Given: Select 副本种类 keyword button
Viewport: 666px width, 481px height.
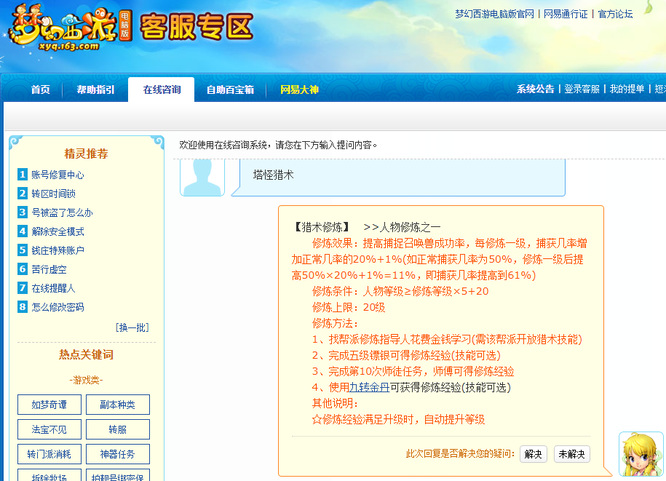Looking at the screenshot, I should click(118, 405).
